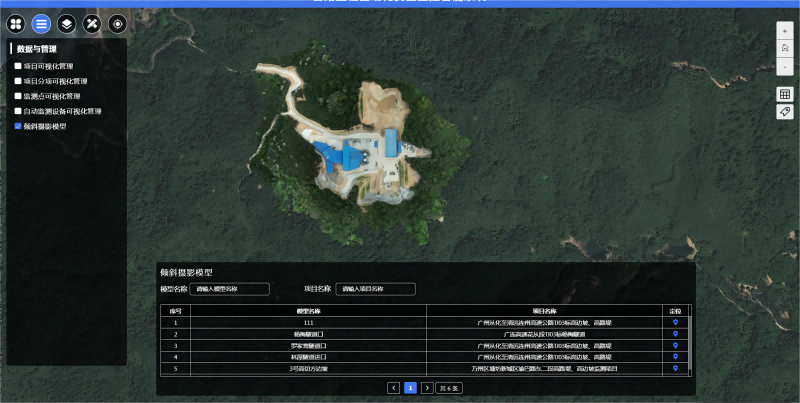Click the target locate icon
This screenshot has height=403, width=800.
pos(117,23)
